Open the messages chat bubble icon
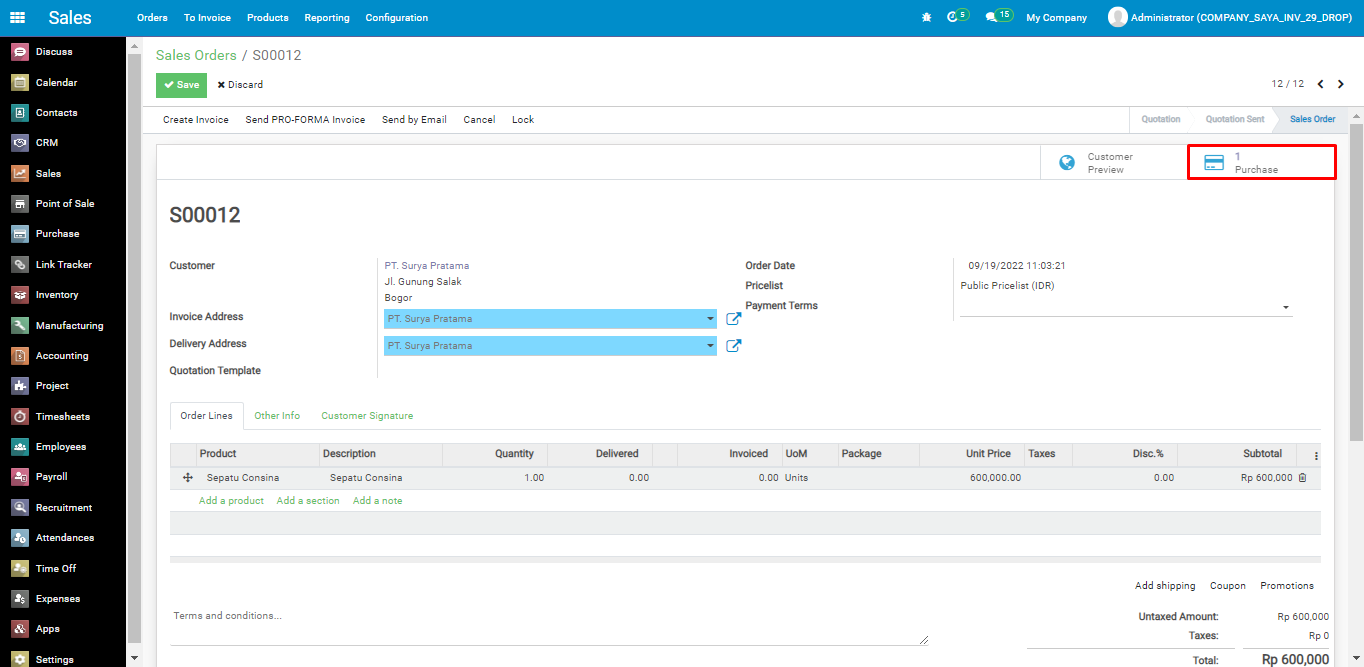This screenshot has height=667, width=1364. pyautogui.click(x=991, y=18)
